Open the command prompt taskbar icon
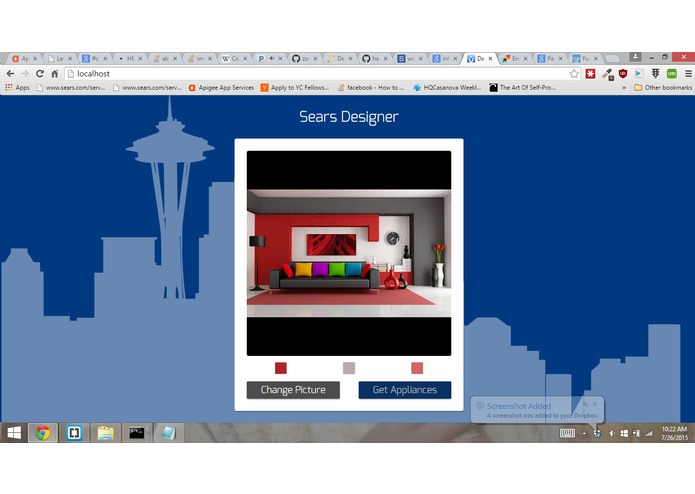 (137, 433)
